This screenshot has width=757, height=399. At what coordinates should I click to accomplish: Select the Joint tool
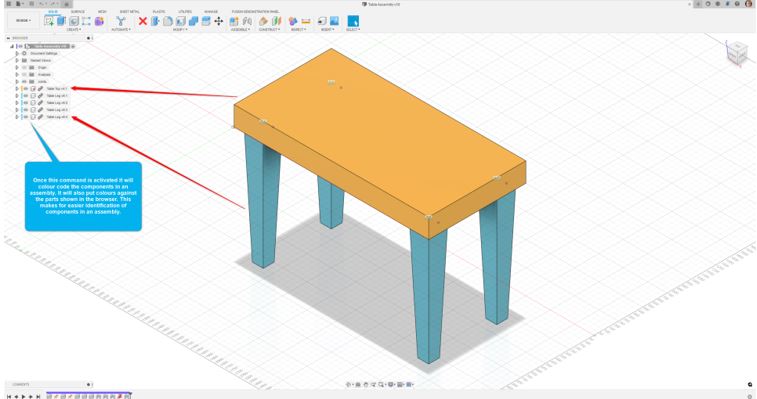[247, 21]
